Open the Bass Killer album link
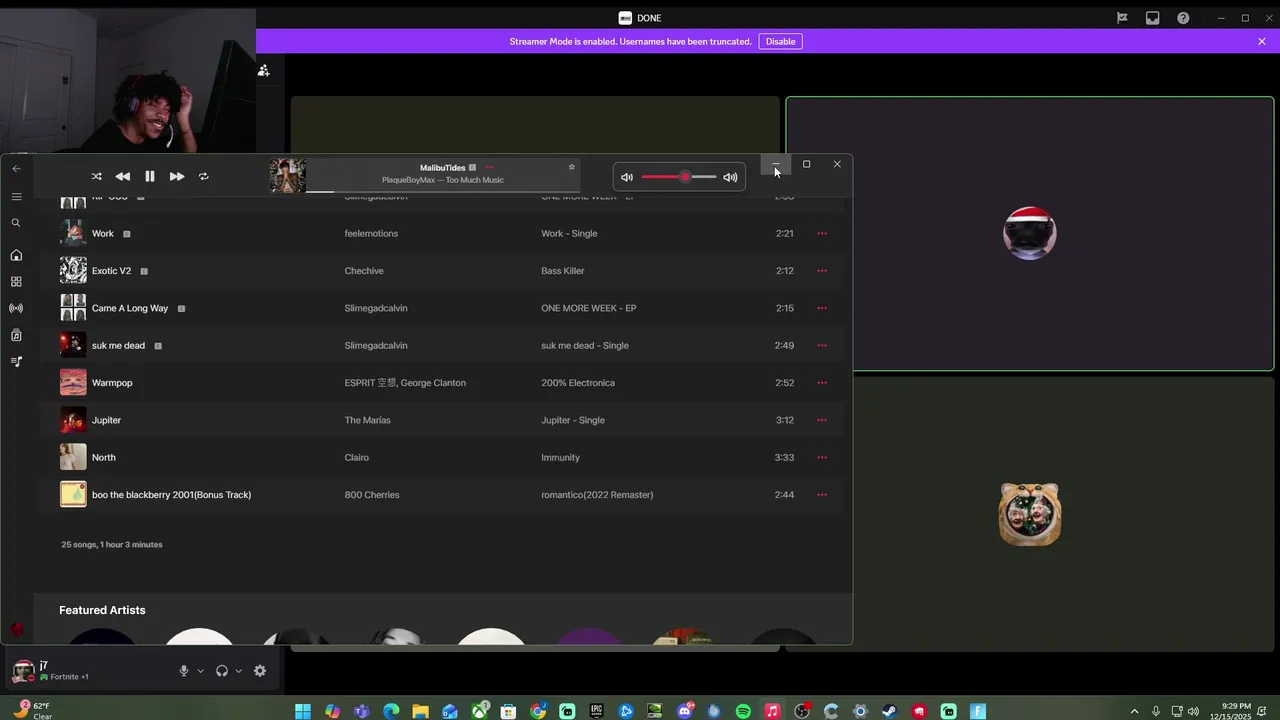 (562, 271)
